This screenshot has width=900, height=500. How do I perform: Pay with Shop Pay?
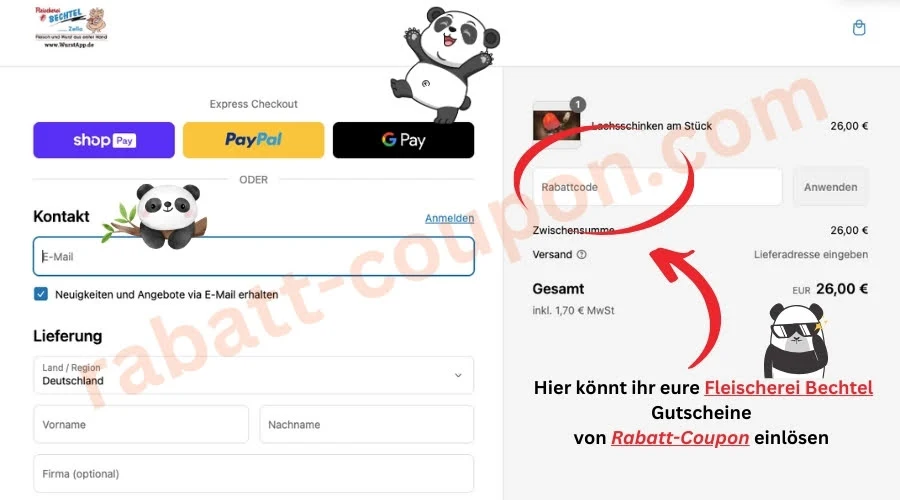click(x=104, y=140)
